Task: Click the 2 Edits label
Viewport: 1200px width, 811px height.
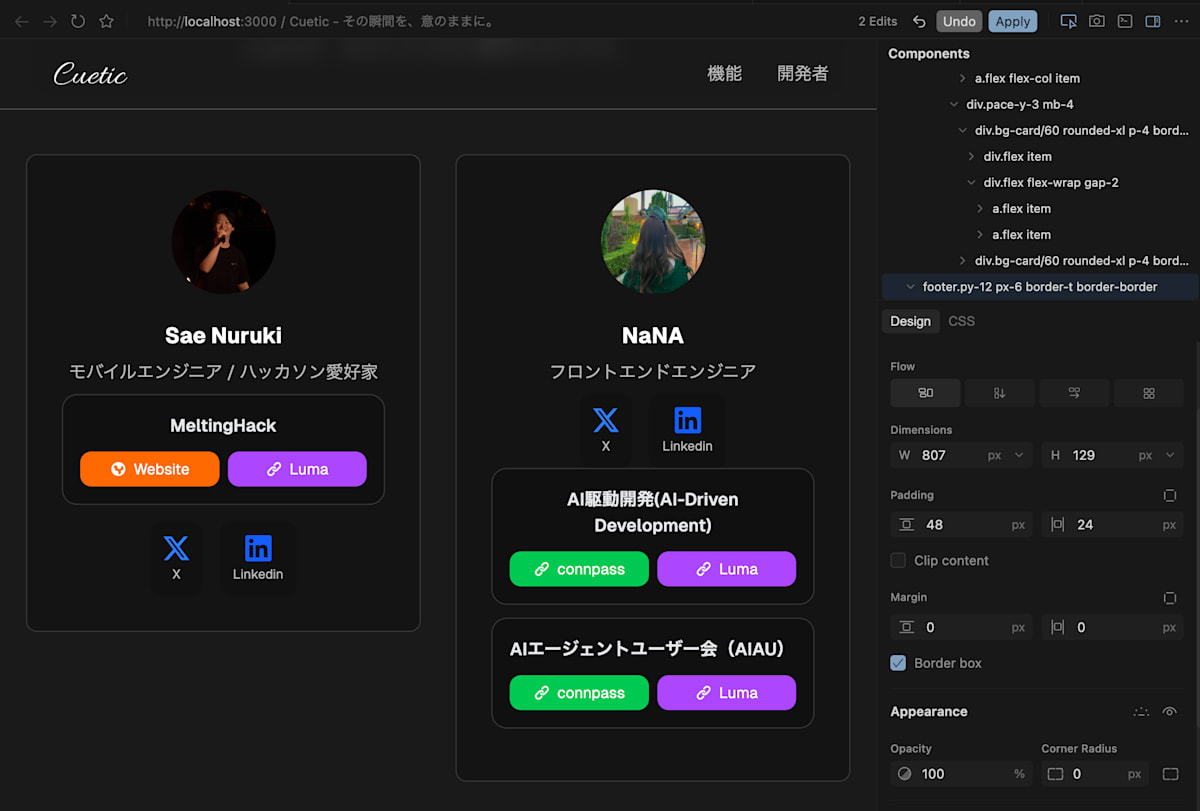Action: [878, 21]
